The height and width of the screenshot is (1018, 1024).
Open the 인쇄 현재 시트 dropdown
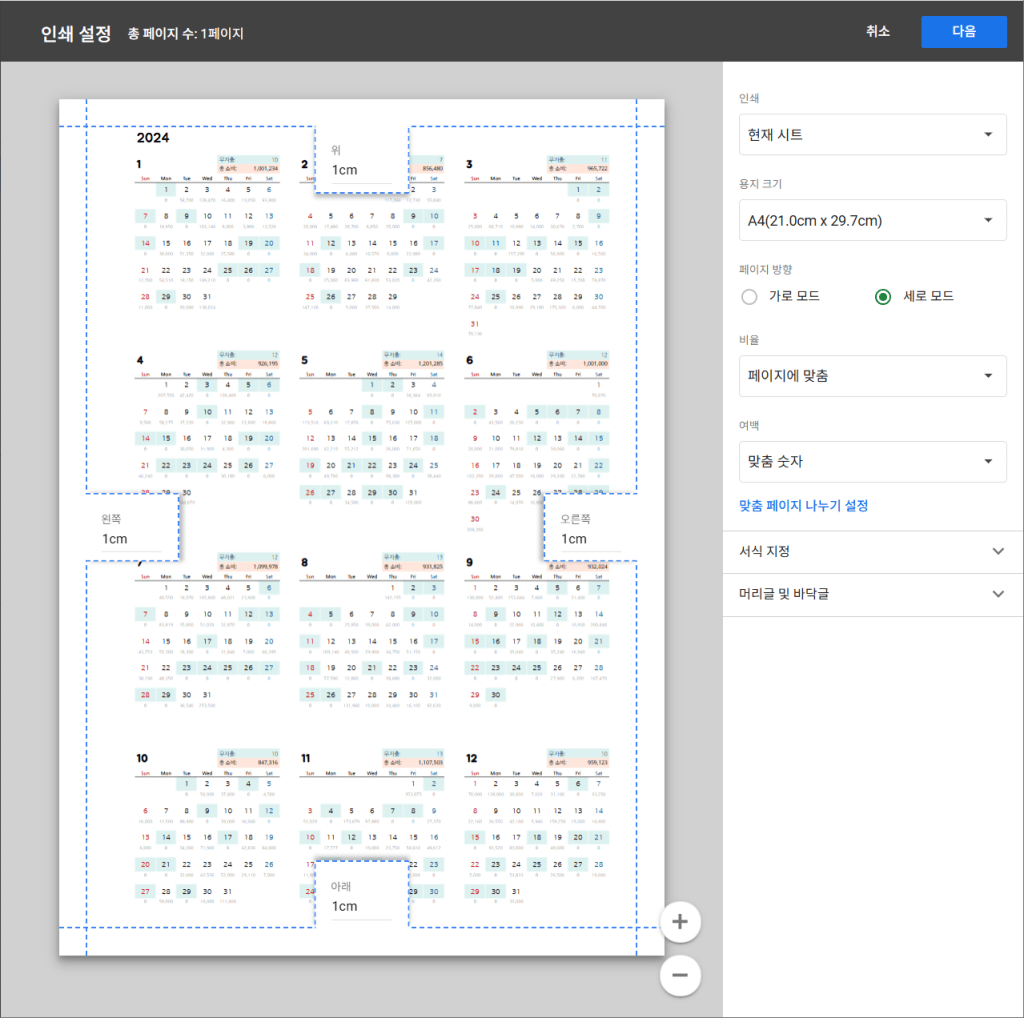coord(866,135)
